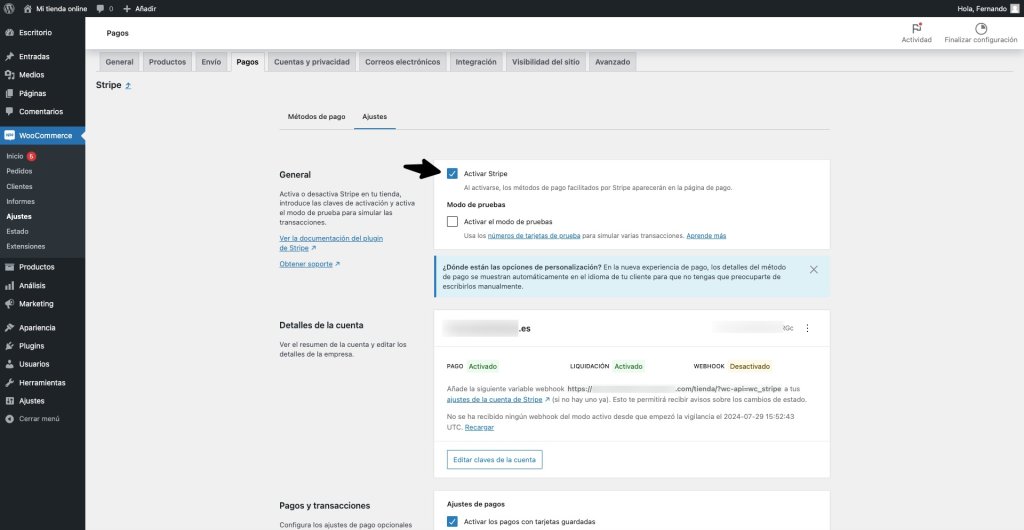Screen dimensions: 1024x530
Task: Open Medios icon in sidebar
Action: pyautogui.click(x=9, y=75)
